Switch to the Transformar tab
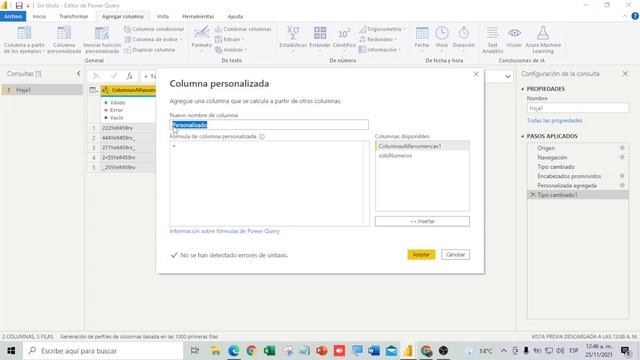Viewport: 640px width, 360px height. point(73,16)
